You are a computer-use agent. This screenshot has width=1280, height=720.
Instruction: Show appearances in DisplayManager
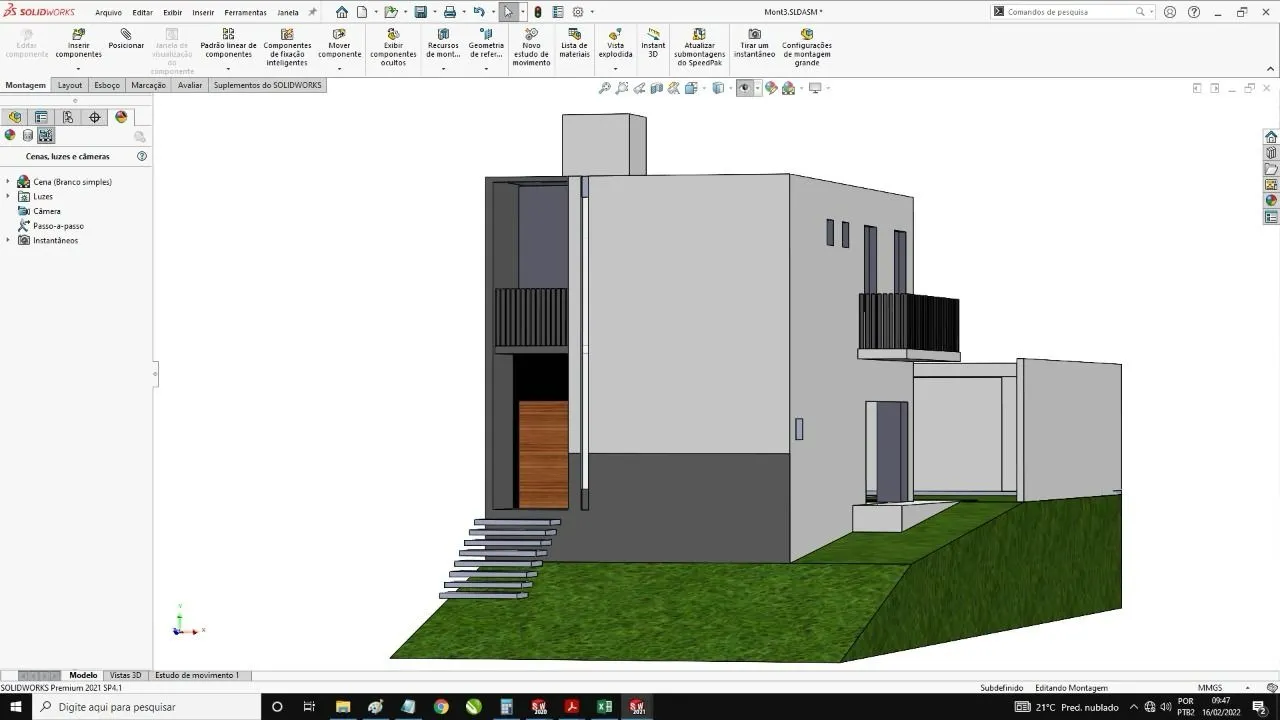[x=10, y=135]
